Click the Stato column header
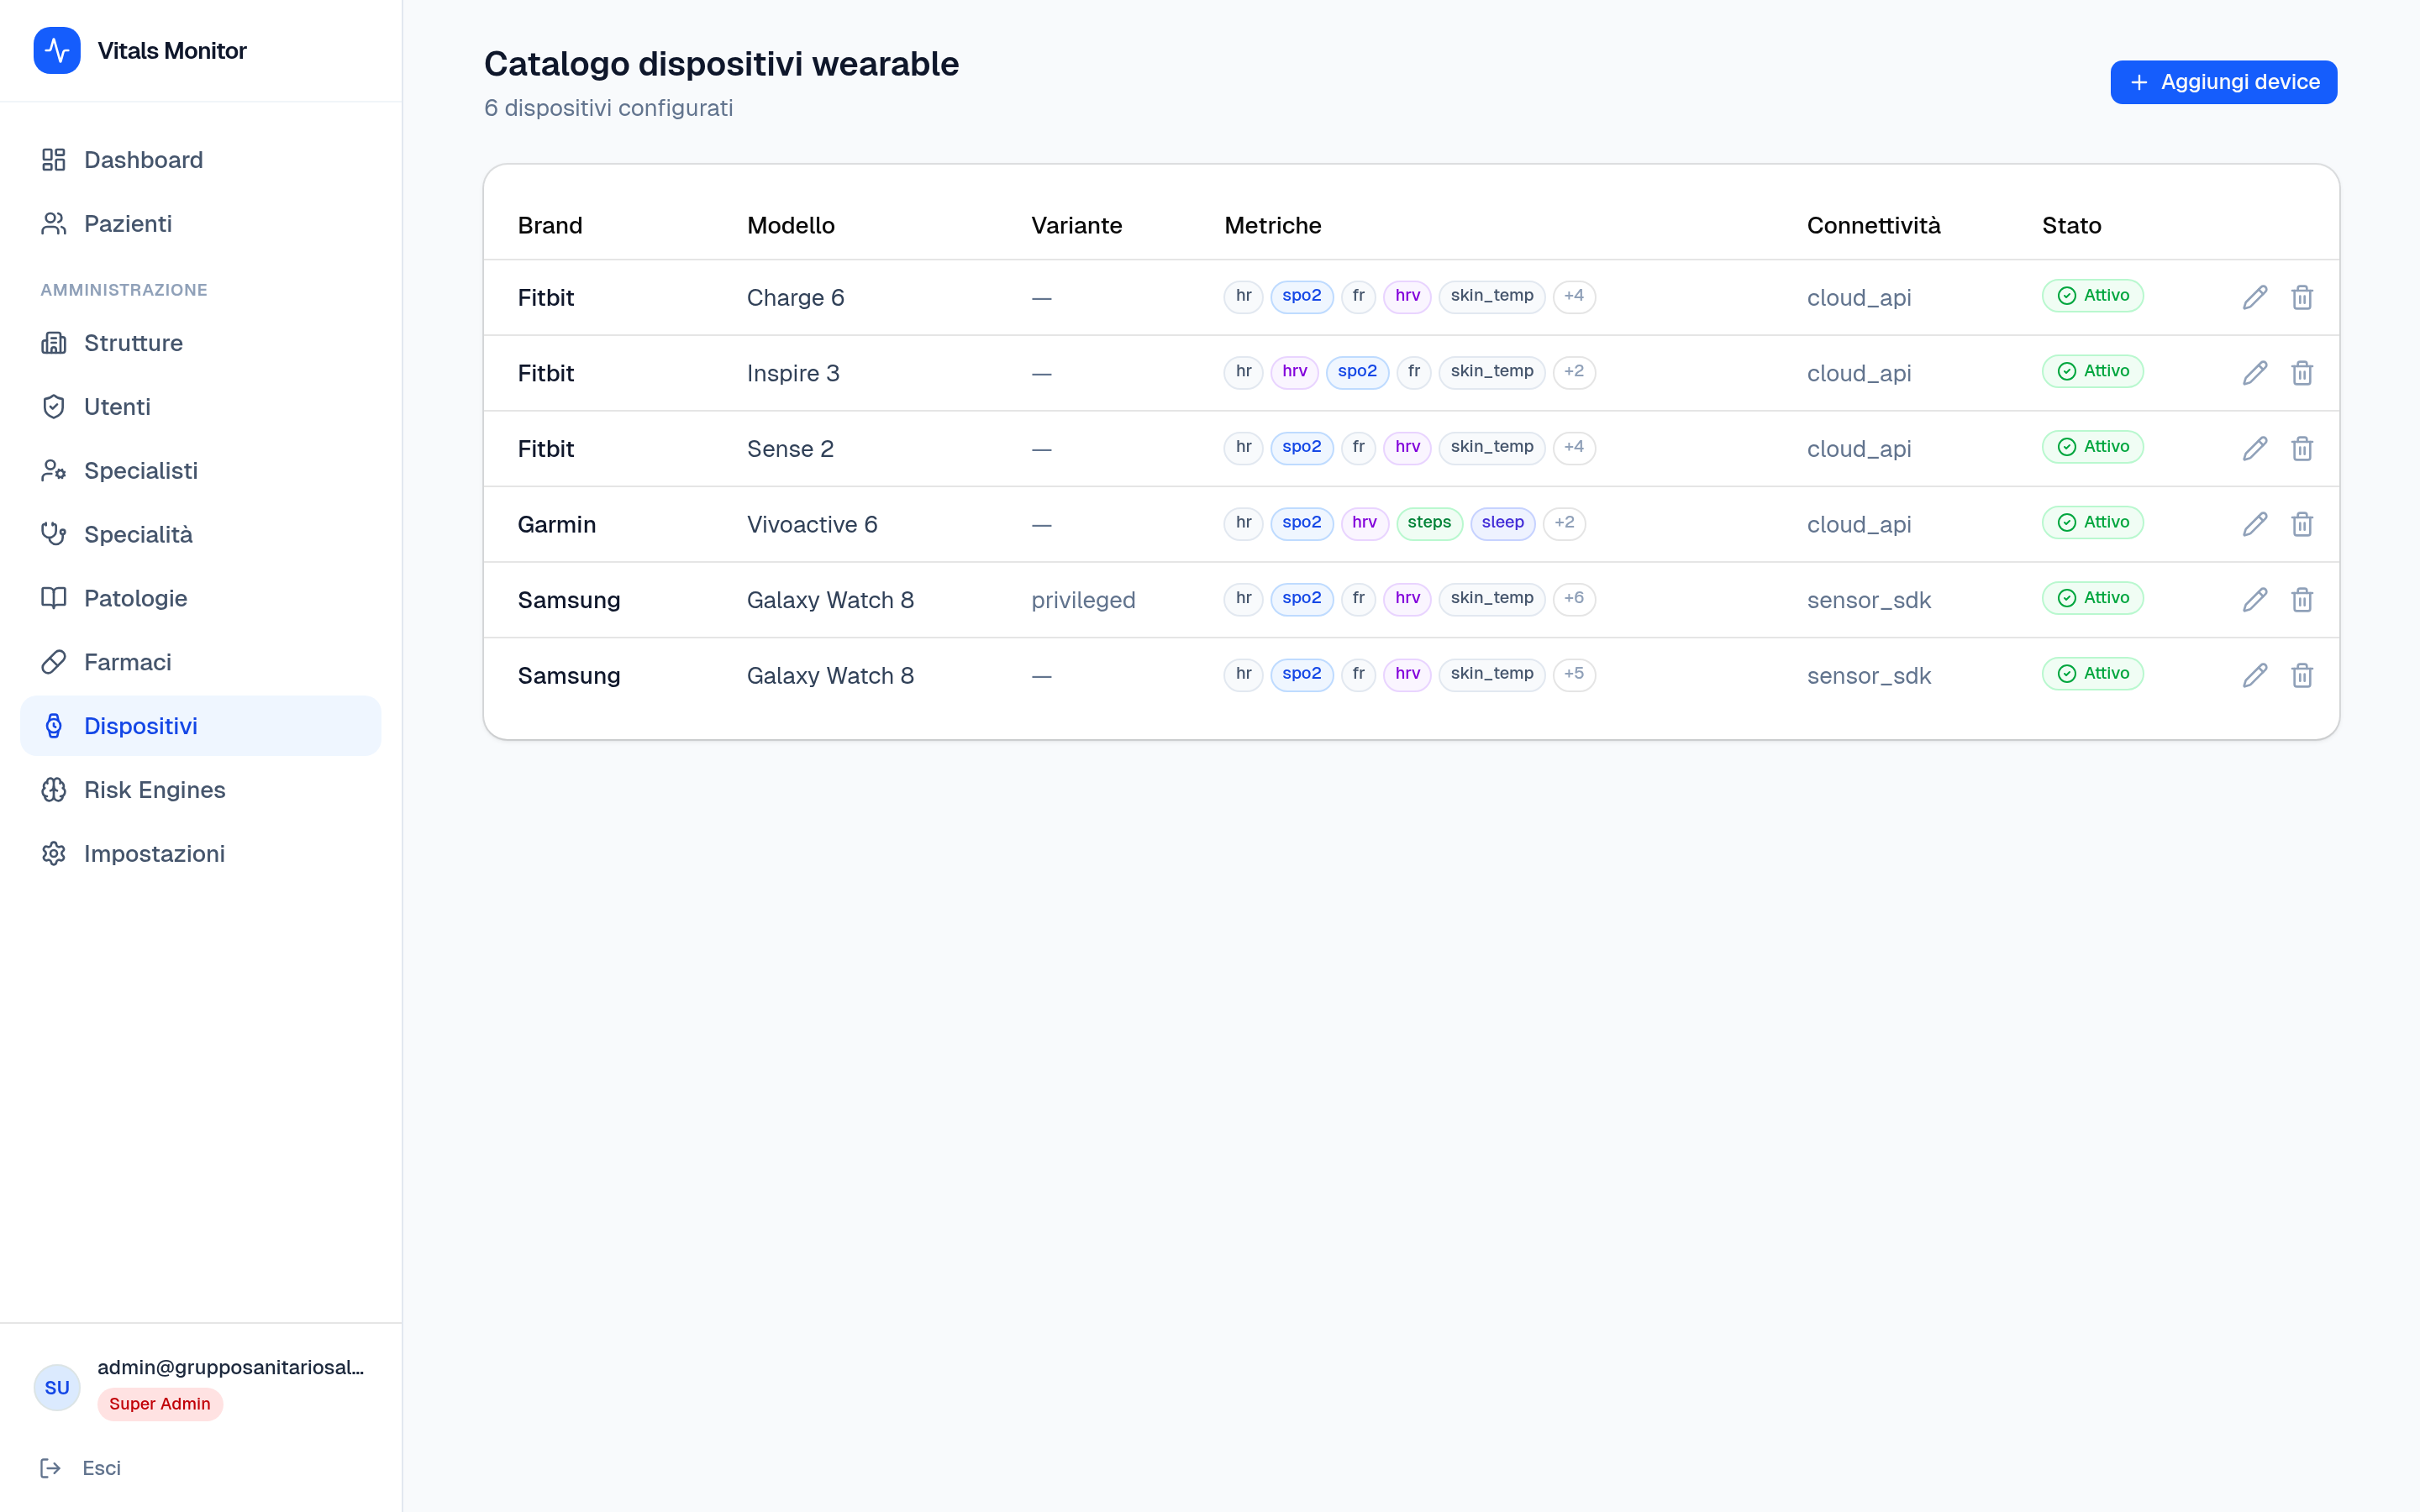This screenshot has height=1512, width=2420. tap(2071, 226)
